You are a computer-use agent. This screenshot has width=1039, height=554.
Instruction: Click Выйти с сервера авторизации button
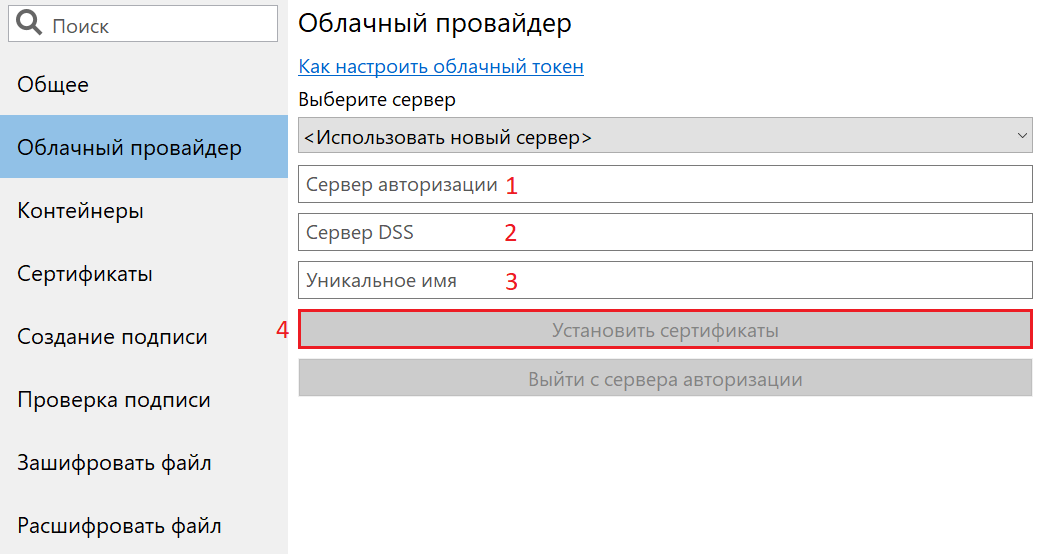[665, 378]
